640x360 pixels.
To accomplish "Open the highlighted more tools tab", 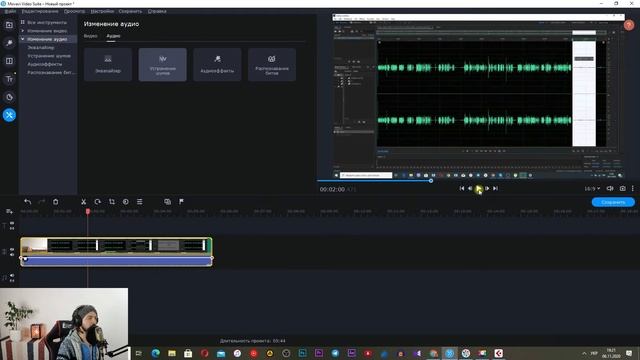I will click(9, 115).
